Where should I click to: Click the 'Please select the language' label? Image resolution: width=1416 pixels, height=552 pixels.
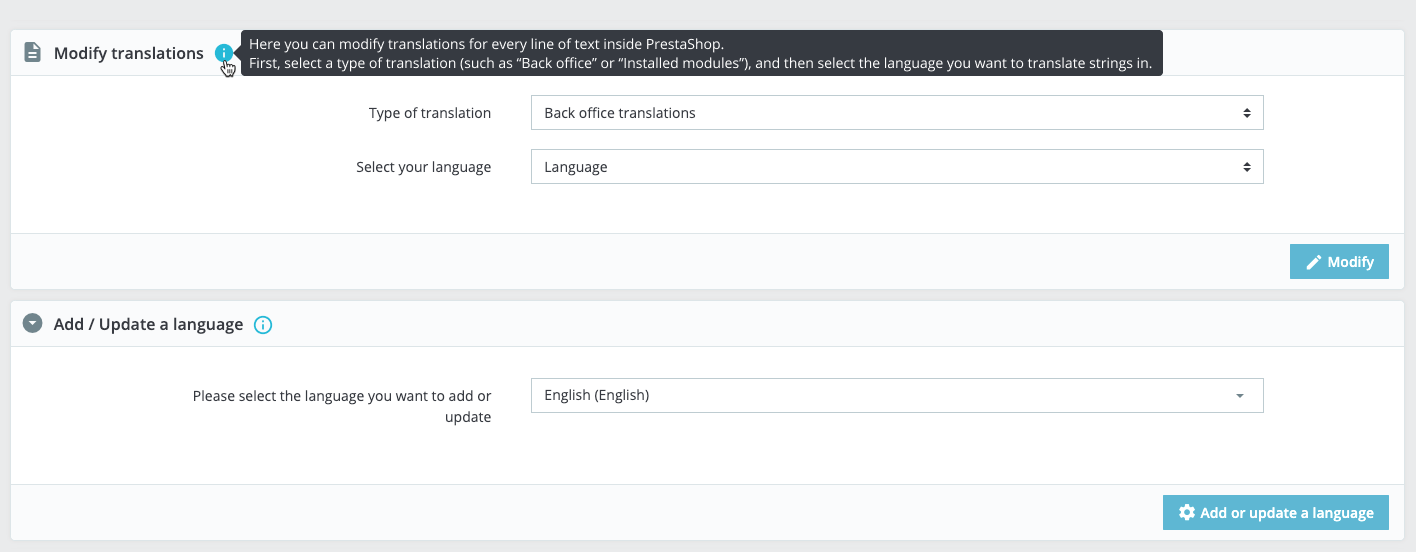tap(342, 406)
